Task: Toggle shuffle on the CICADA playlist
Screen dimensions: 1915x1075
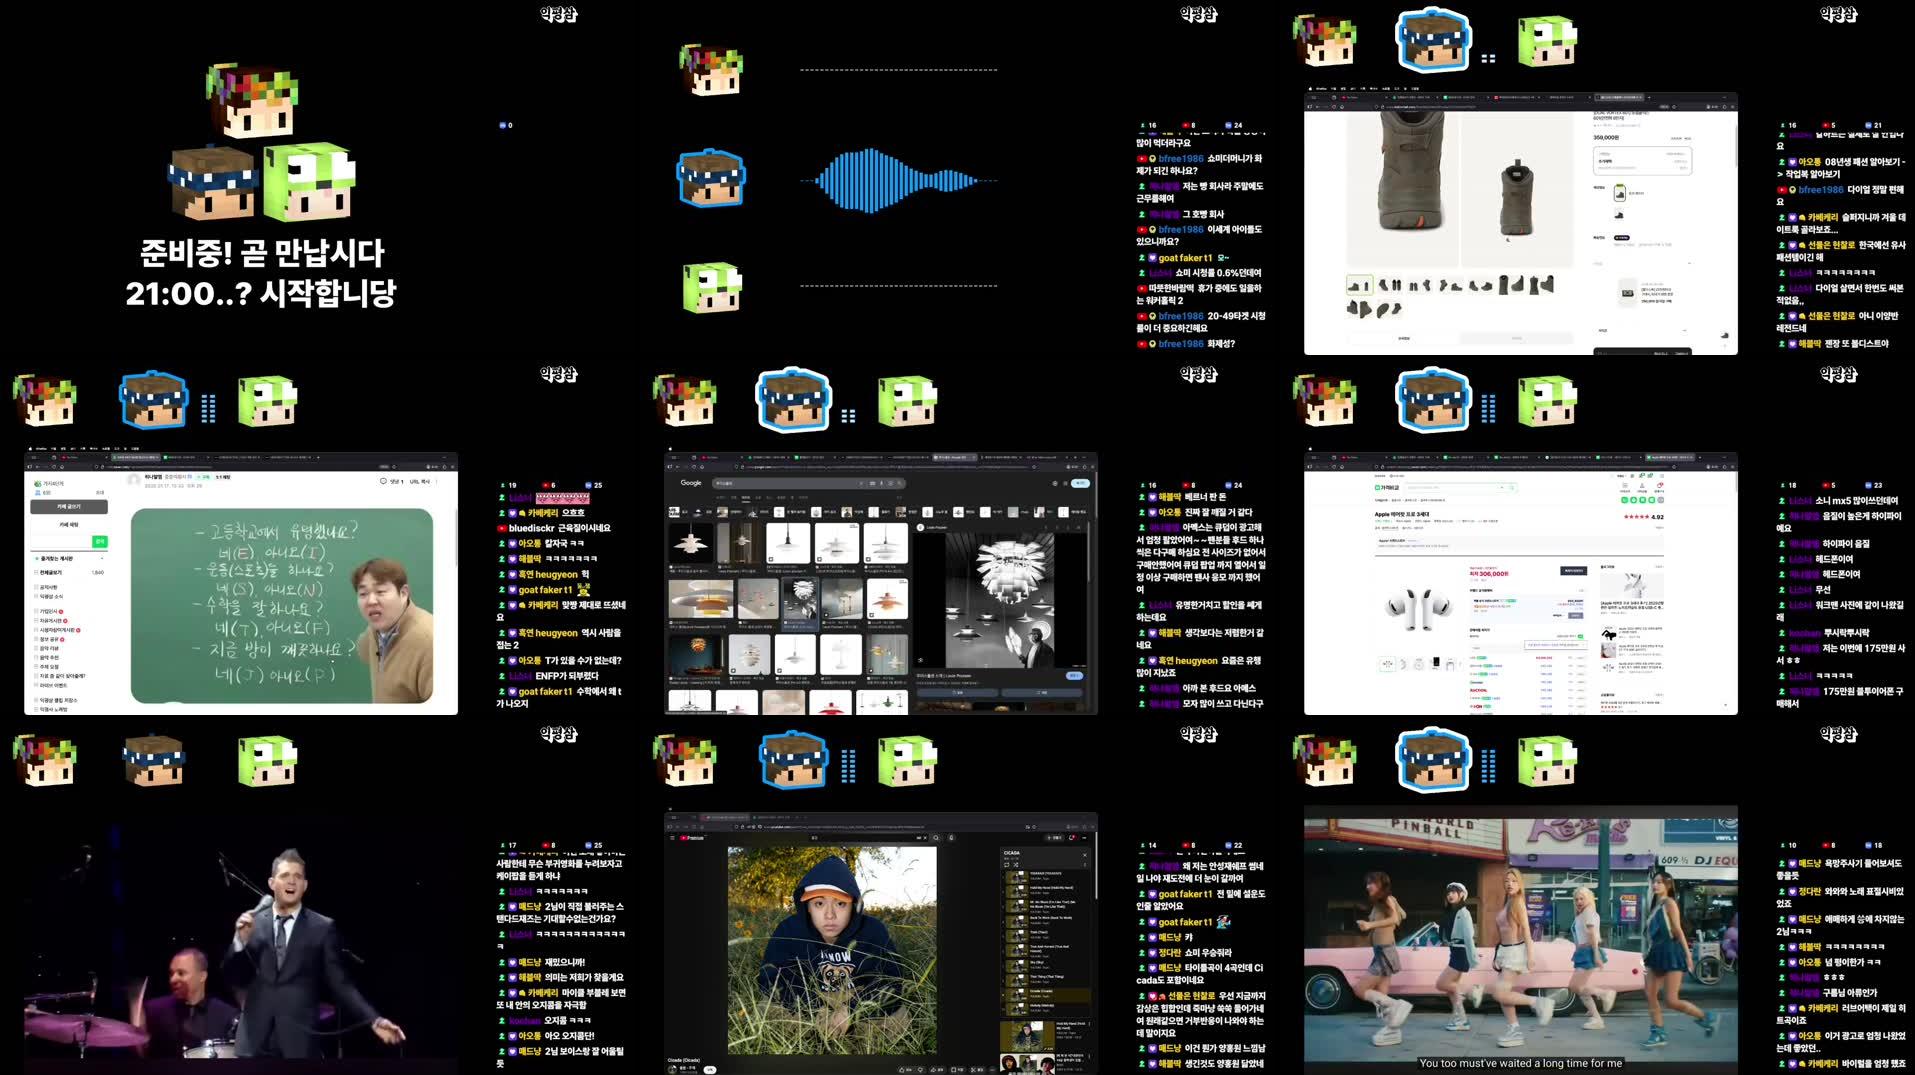Action: (1016, 865)
